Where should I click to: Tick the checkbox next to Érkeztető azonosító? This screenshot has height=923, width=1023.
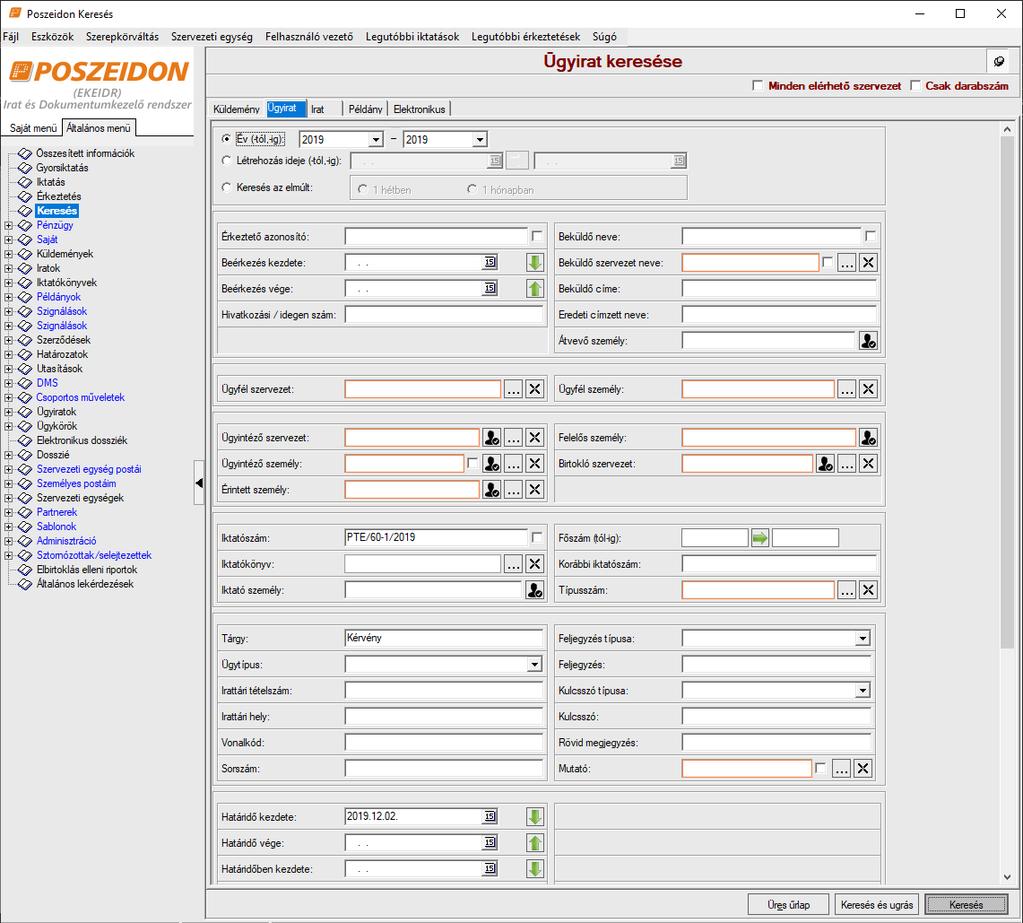pos(537,235)
